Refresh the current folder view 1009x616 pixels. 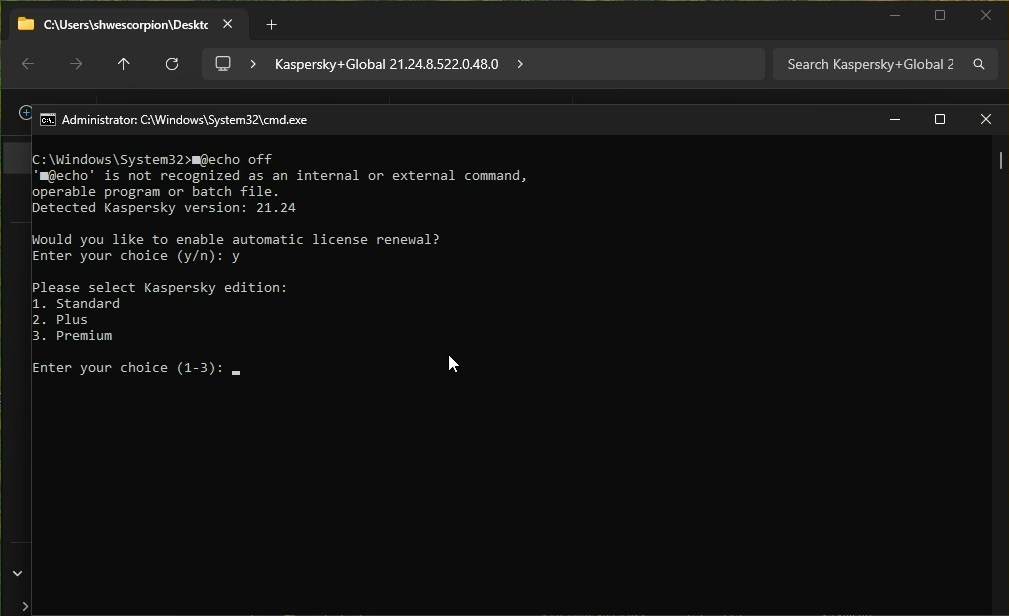pos(172,64)
